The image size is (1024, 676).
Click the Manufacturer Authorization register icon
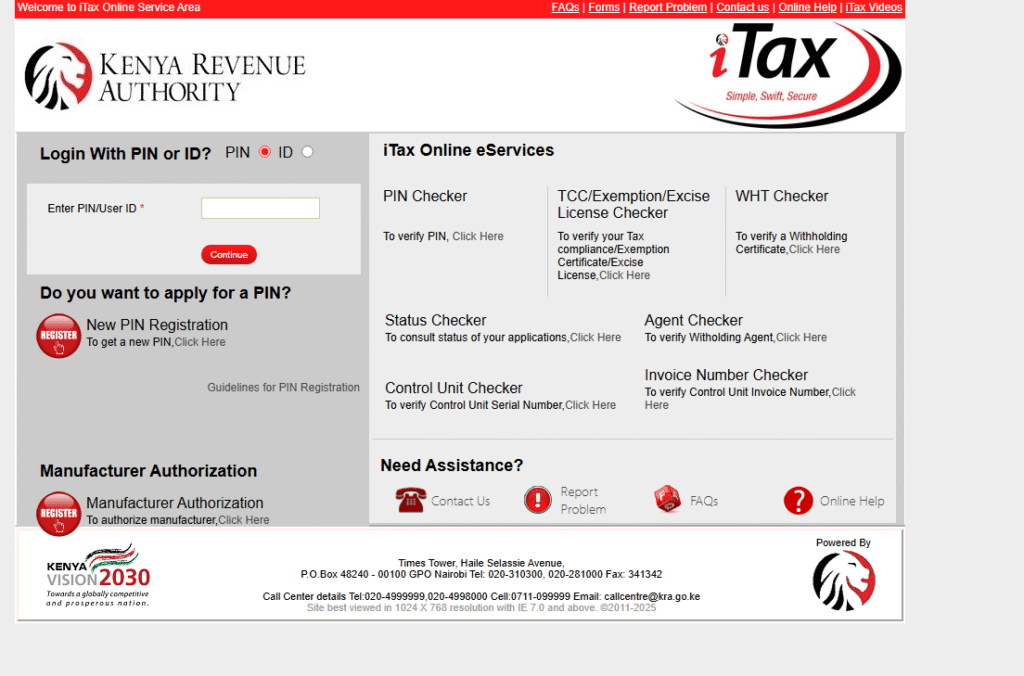pos(58,513)
